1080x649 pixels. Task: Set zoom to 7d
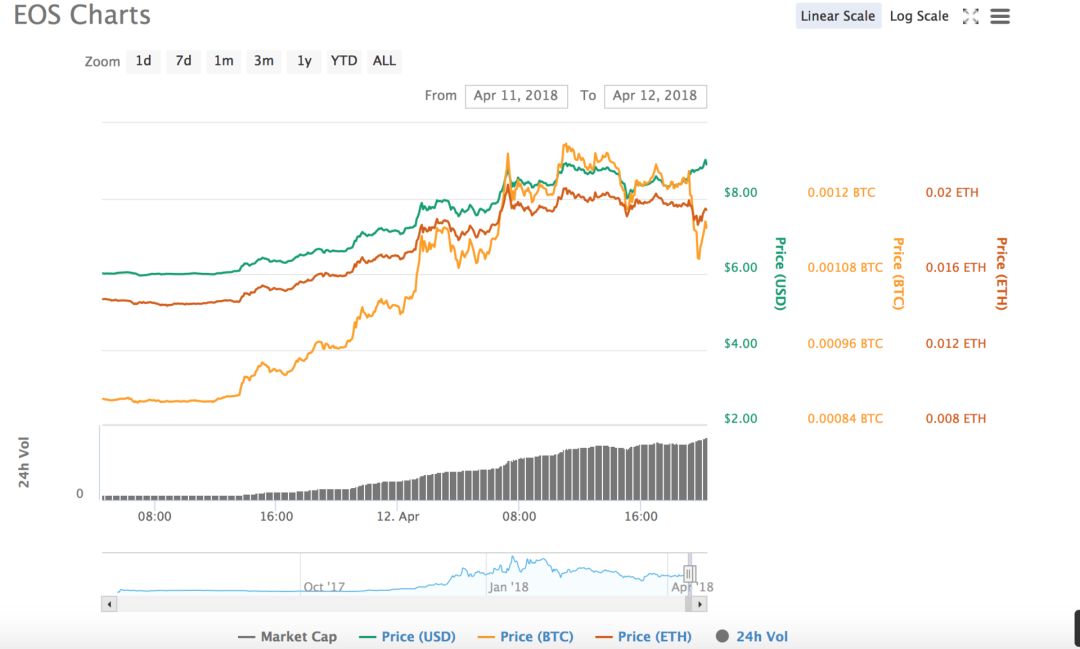coord(183,61)
